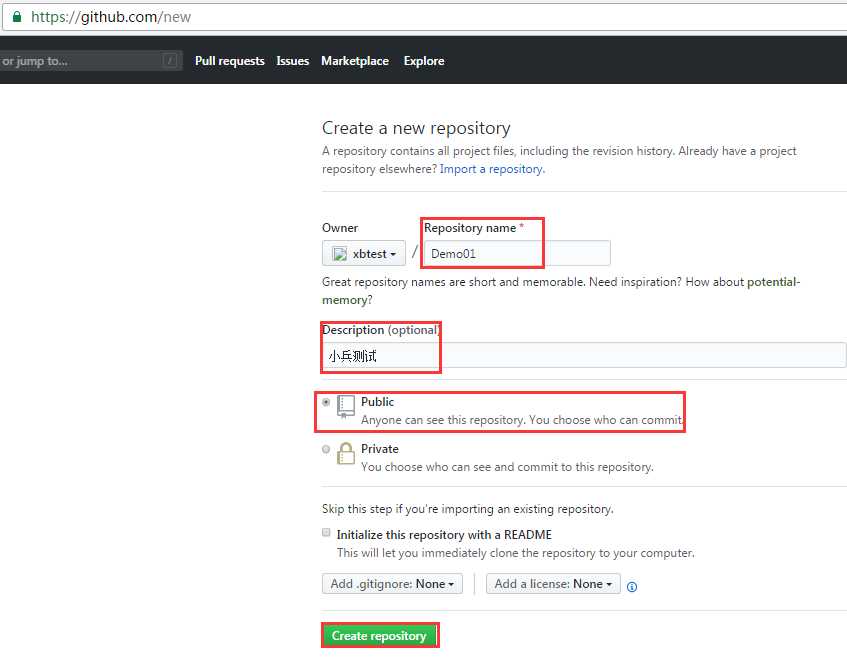Go to Explore in the header
The width and height of the screenshot is (847, 662).
(x=424, y=61)
